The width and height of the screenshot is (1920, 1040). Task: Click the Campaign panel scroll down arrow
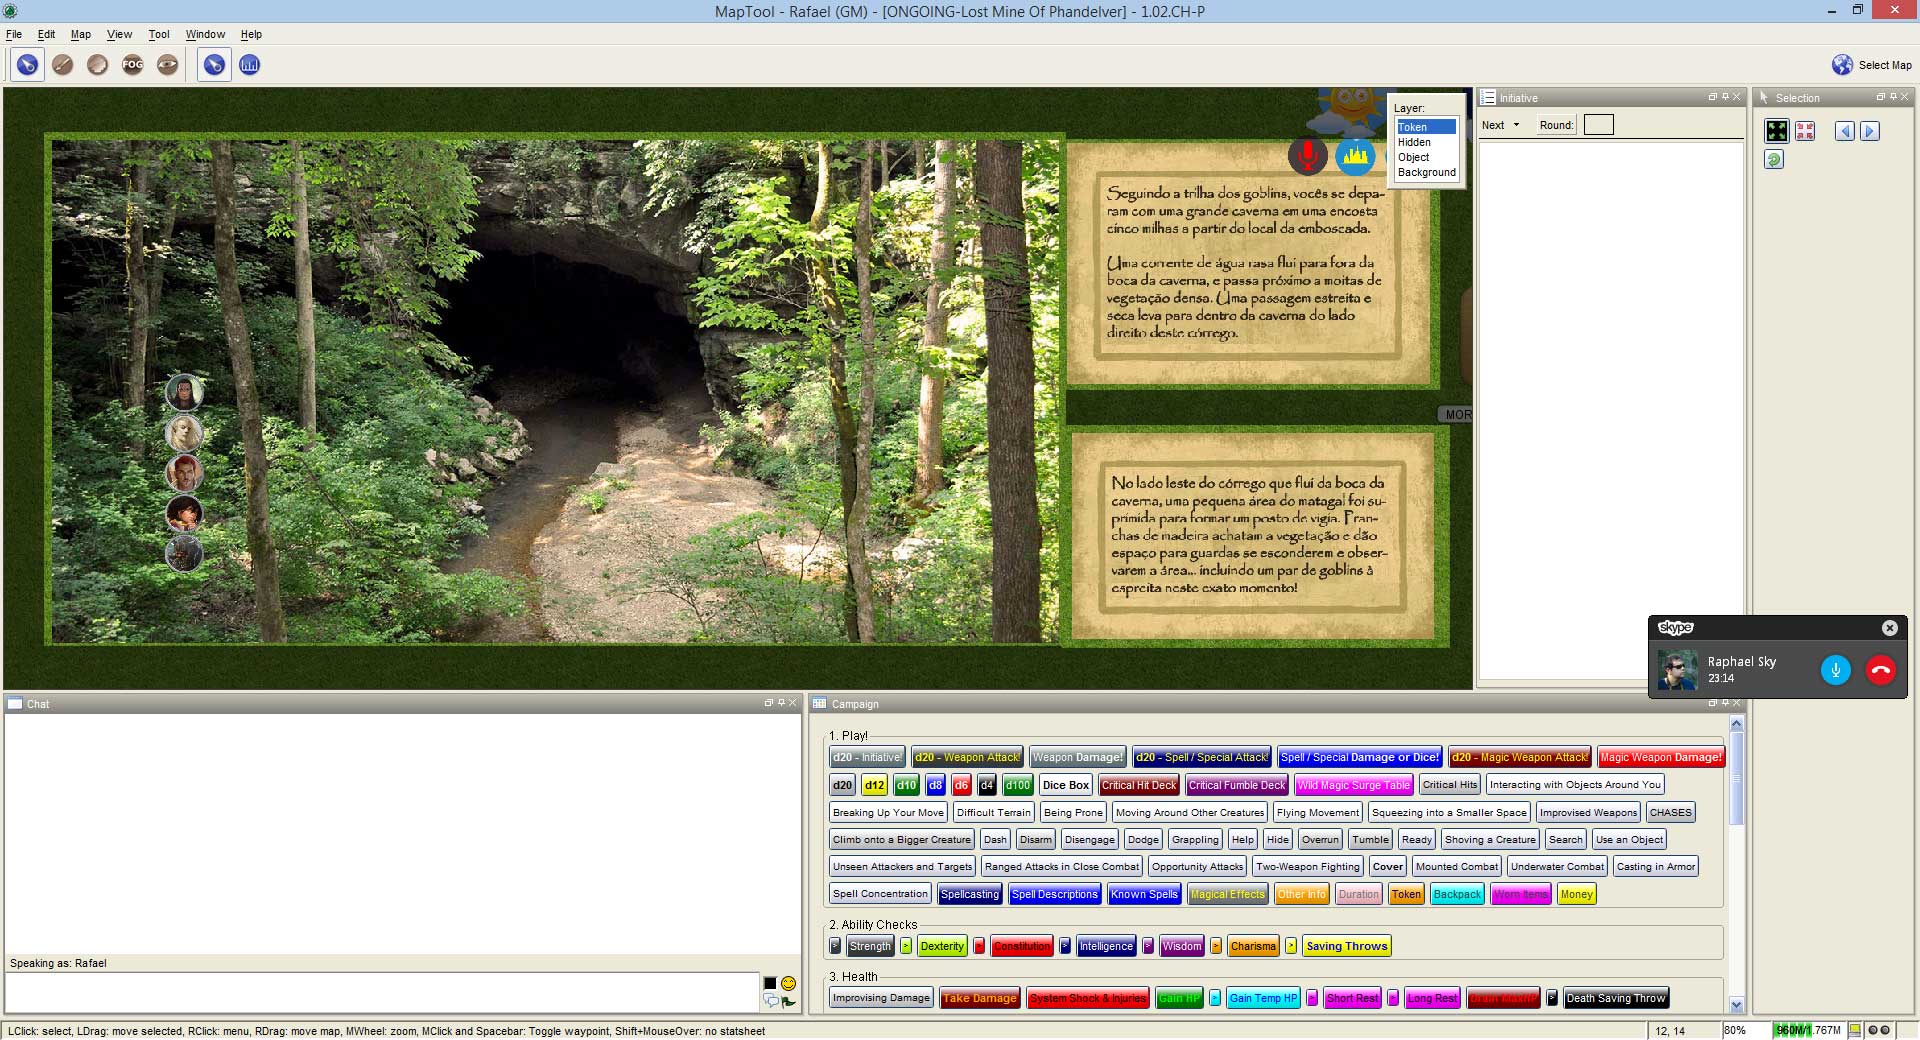click(1736, 1006)
